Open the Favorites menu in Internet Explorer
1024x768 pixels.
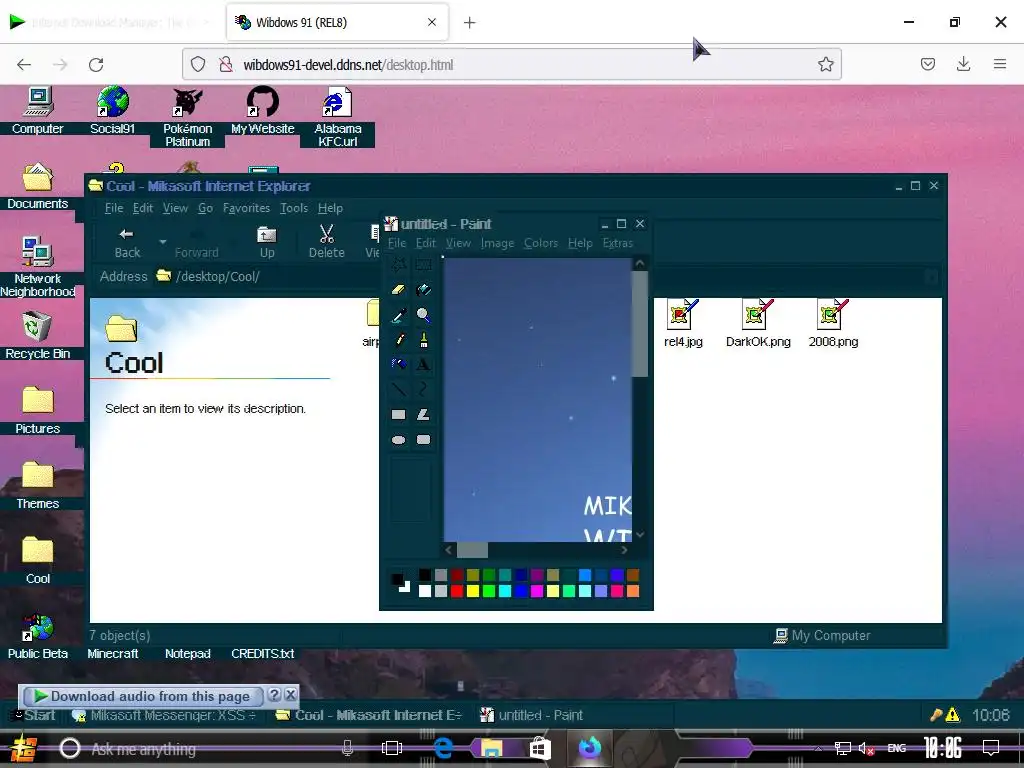click(246, 208)
